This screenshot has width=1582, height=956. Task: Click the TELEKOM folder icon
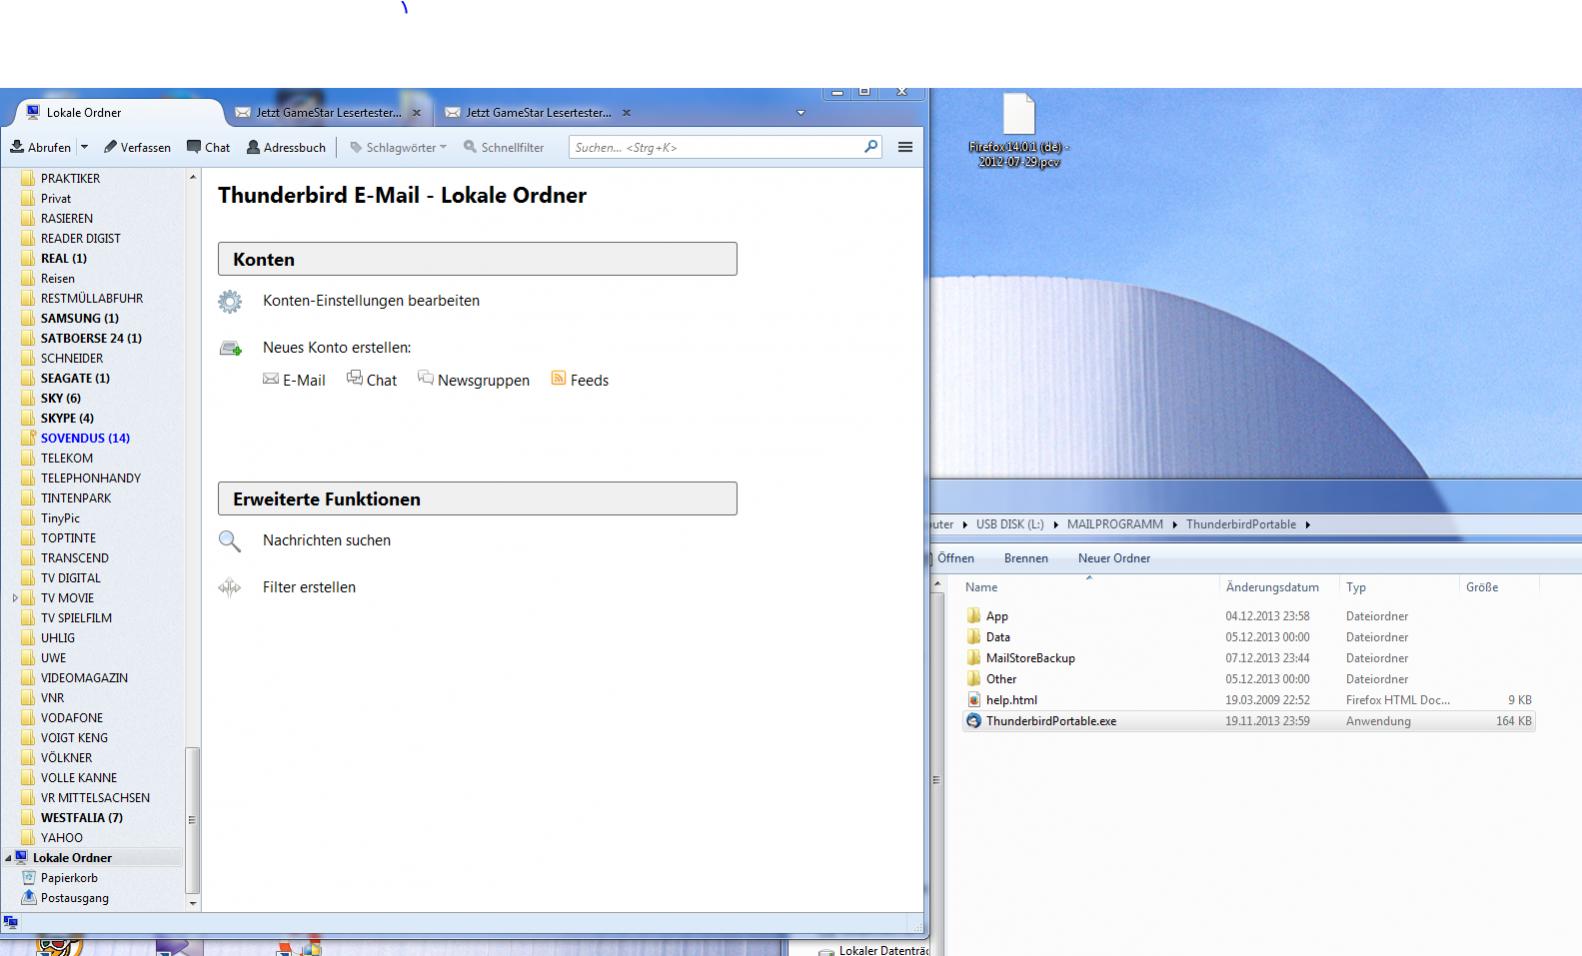[28, 458]
